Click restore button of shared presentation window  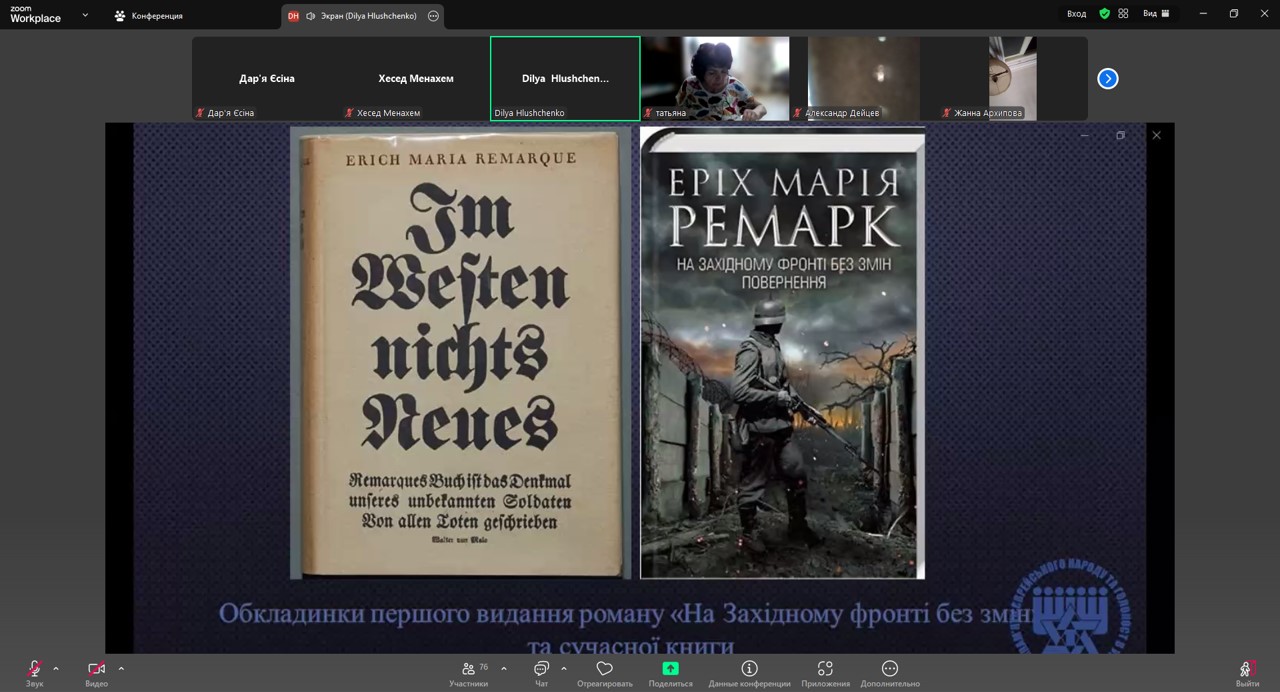1120,135
